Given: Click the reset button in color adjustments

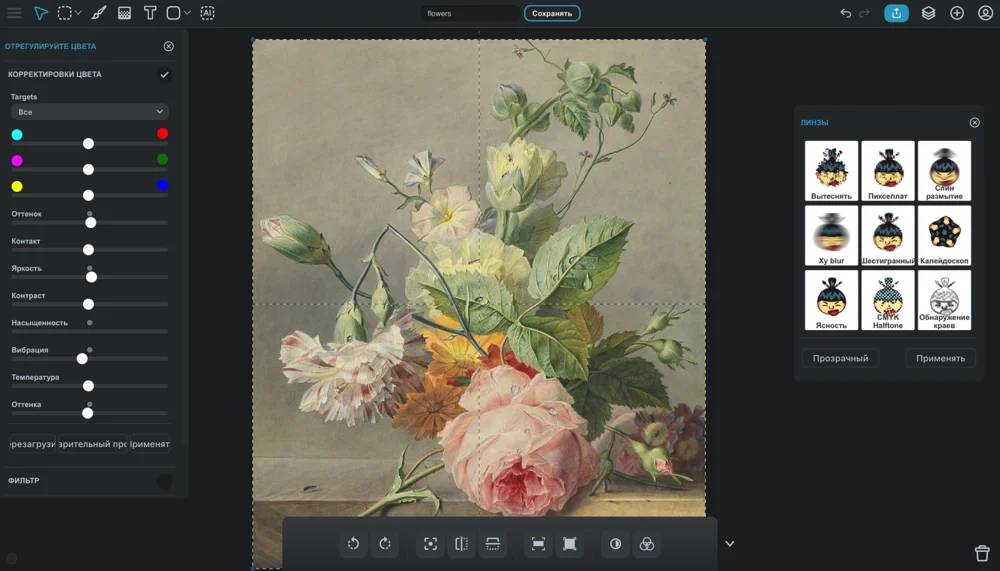Looking at the screenshot, I should coord(33,444).
